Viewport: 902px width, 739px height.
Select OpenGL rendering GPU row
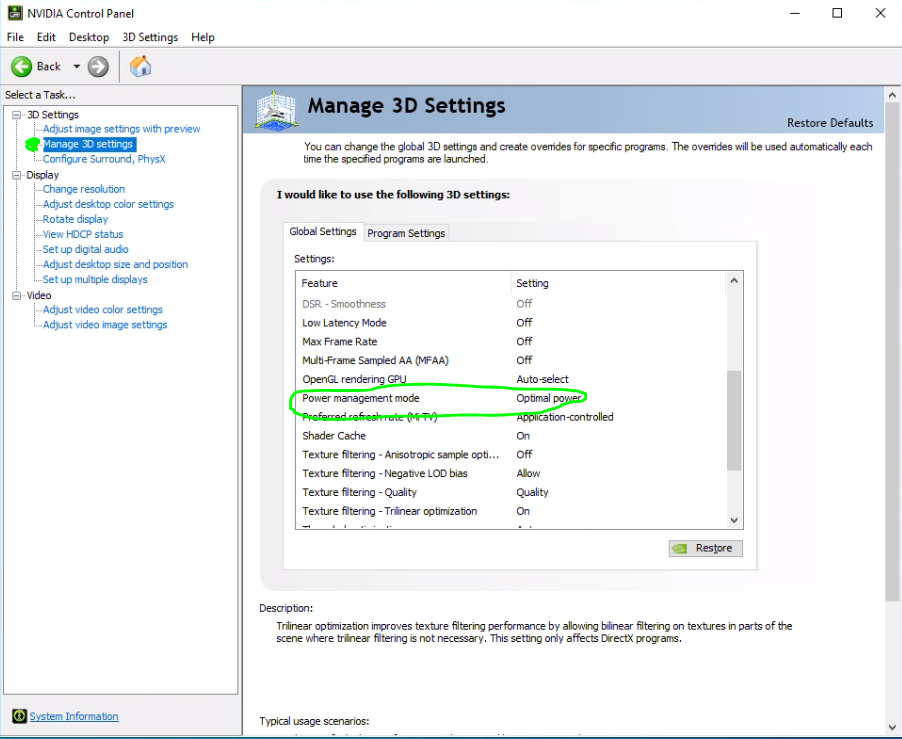pos(512,380)
